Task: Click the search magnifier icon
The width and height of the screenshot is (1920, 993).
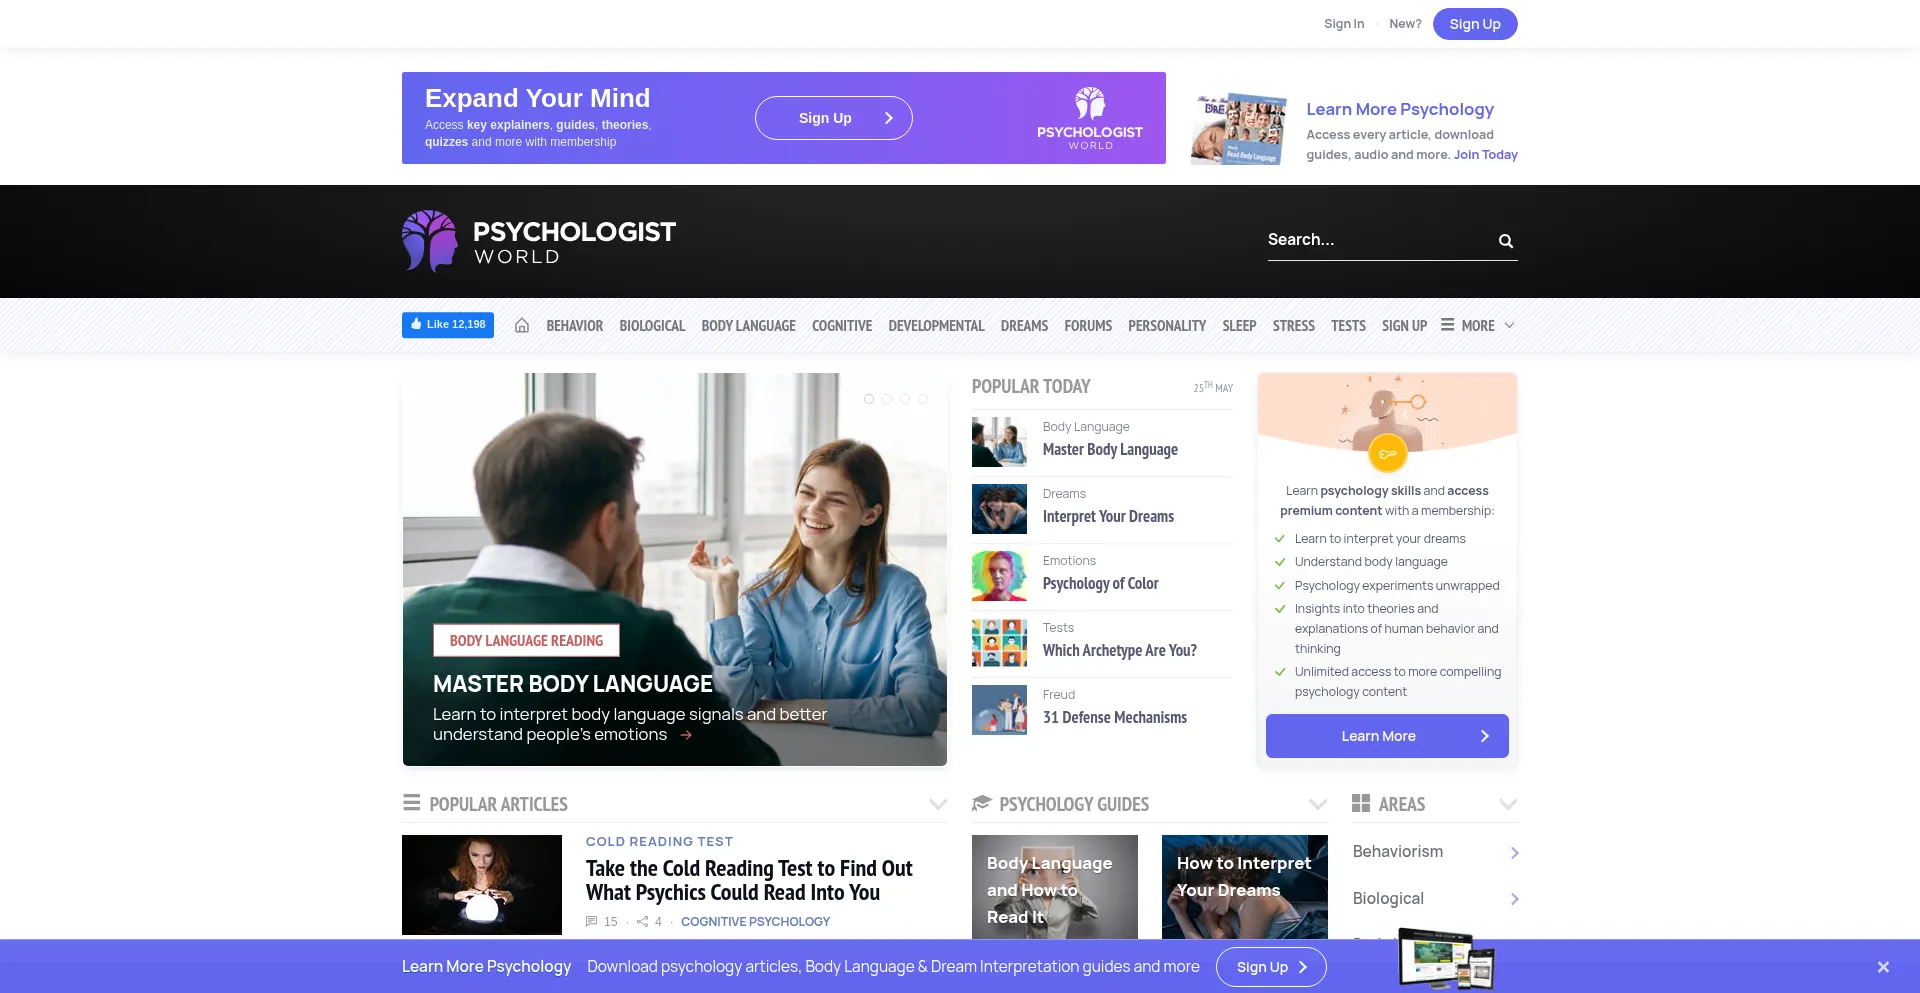Action: click(1505, 241)
